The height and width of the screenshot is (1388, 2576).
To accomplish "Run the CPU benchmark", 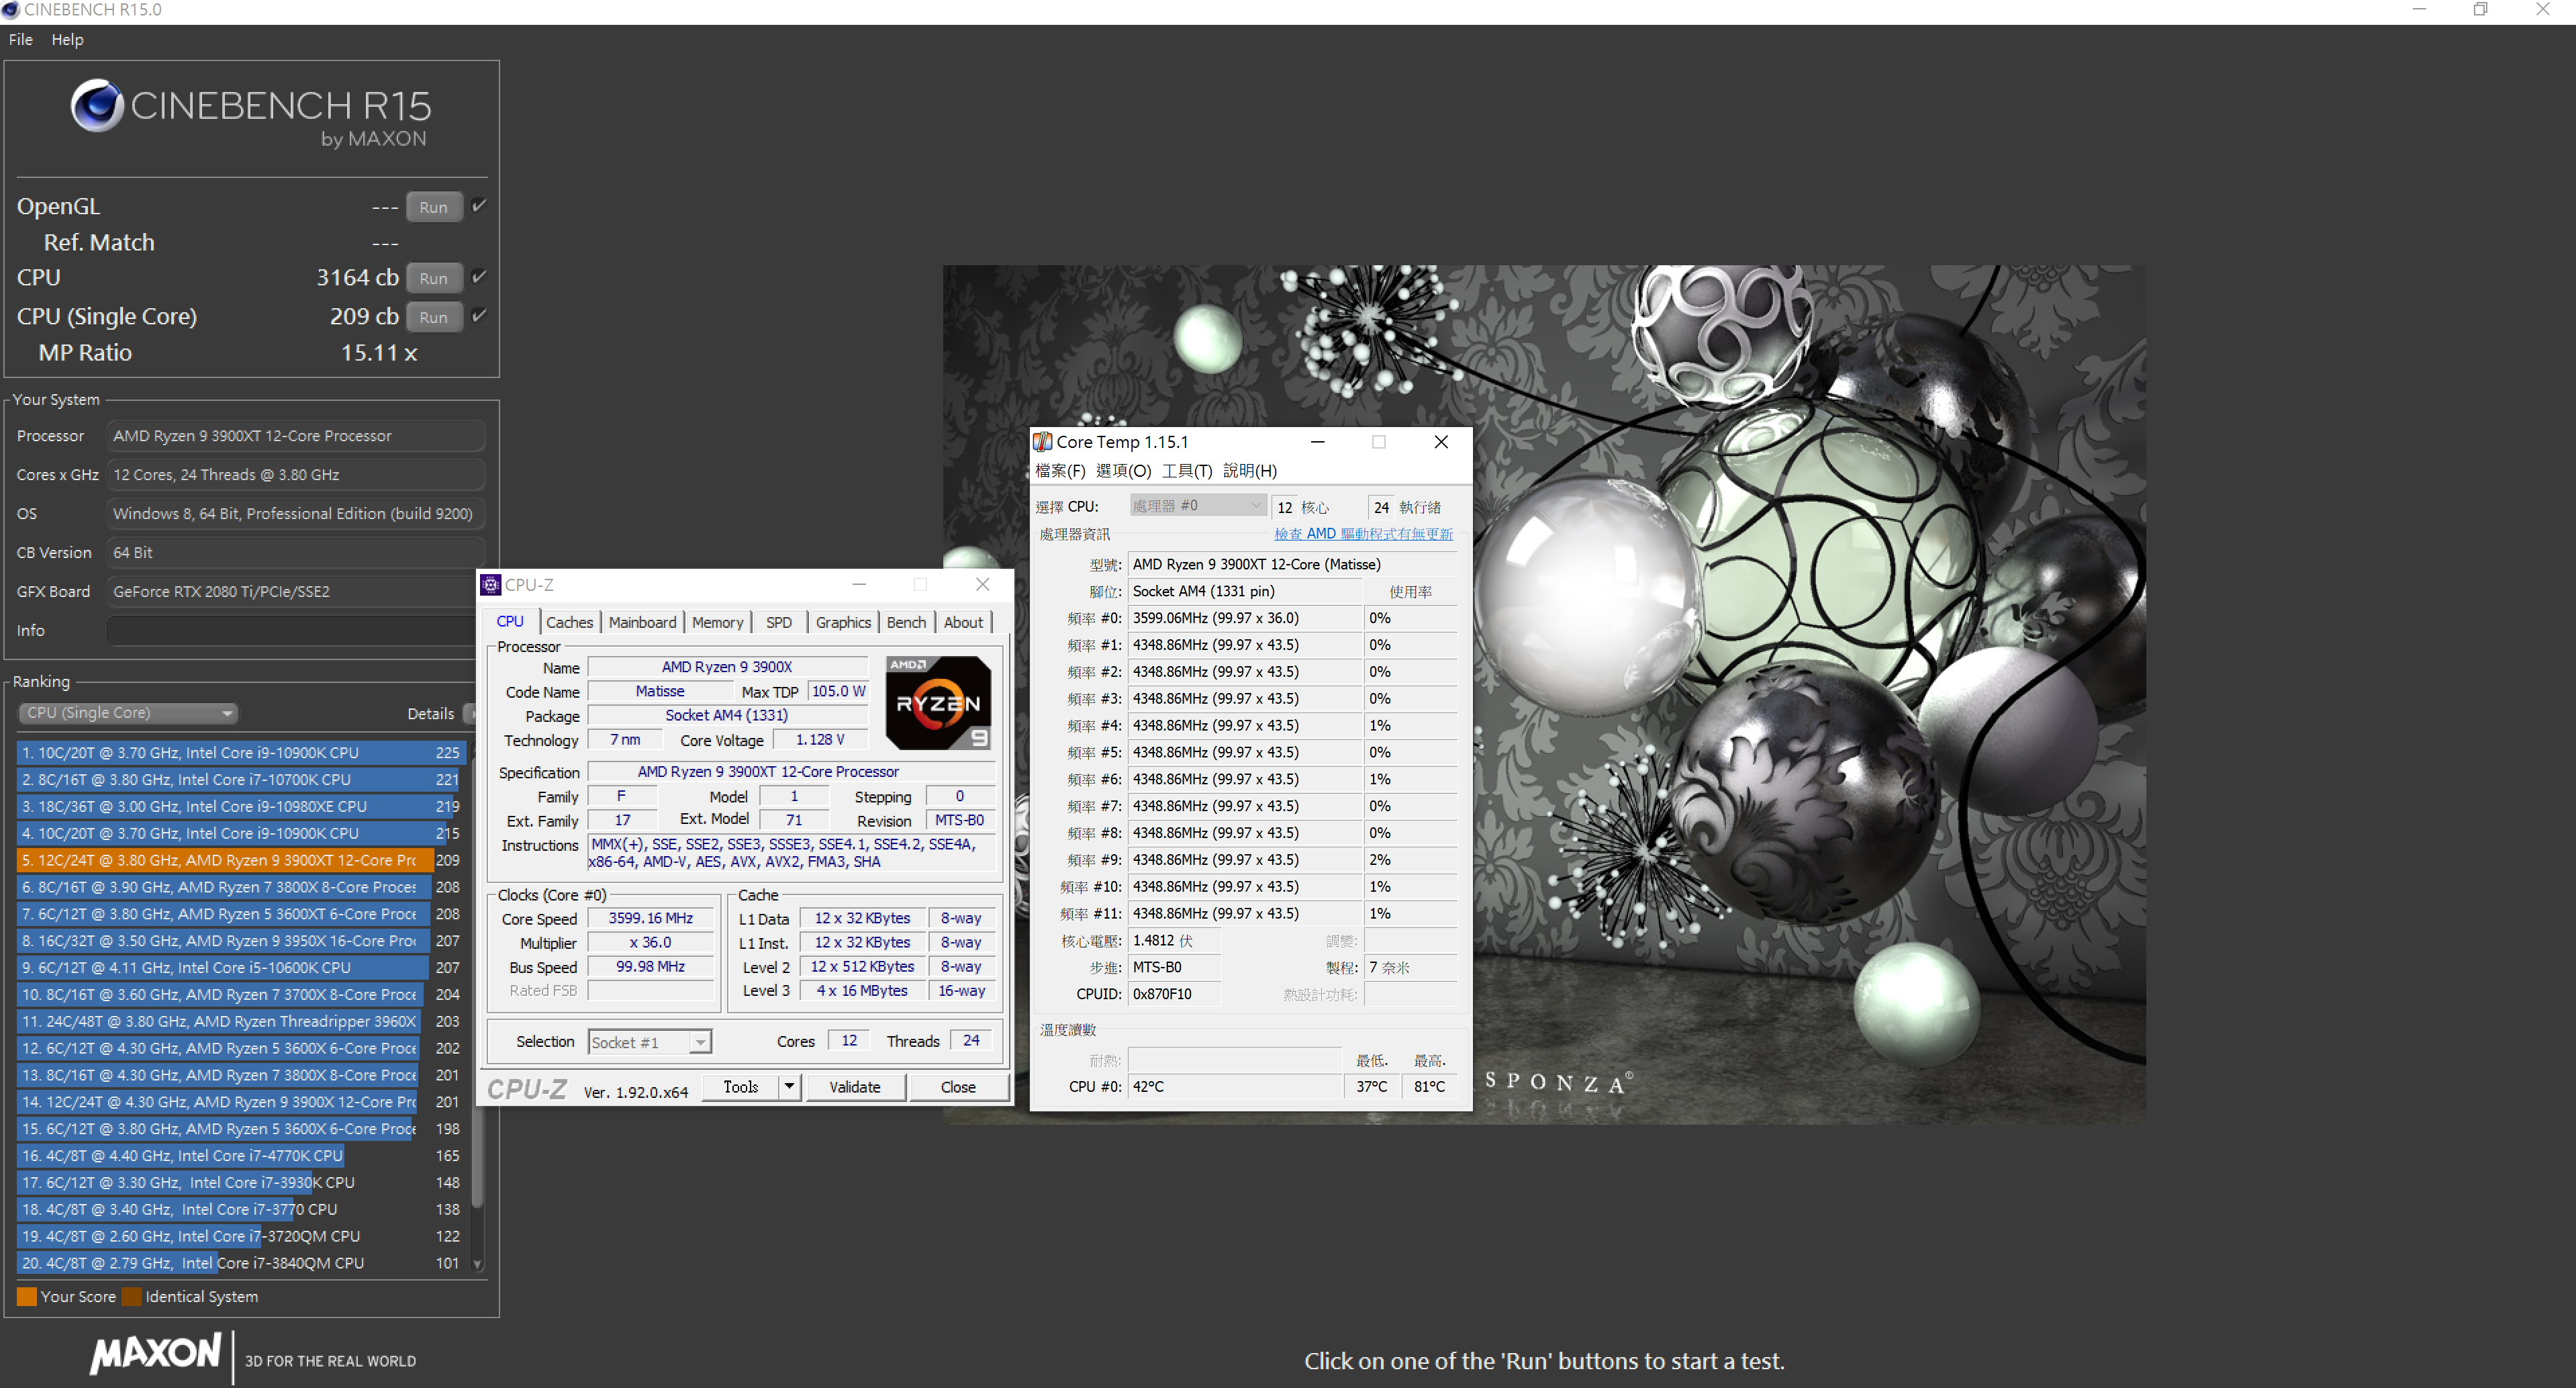I will pos(434,278).
